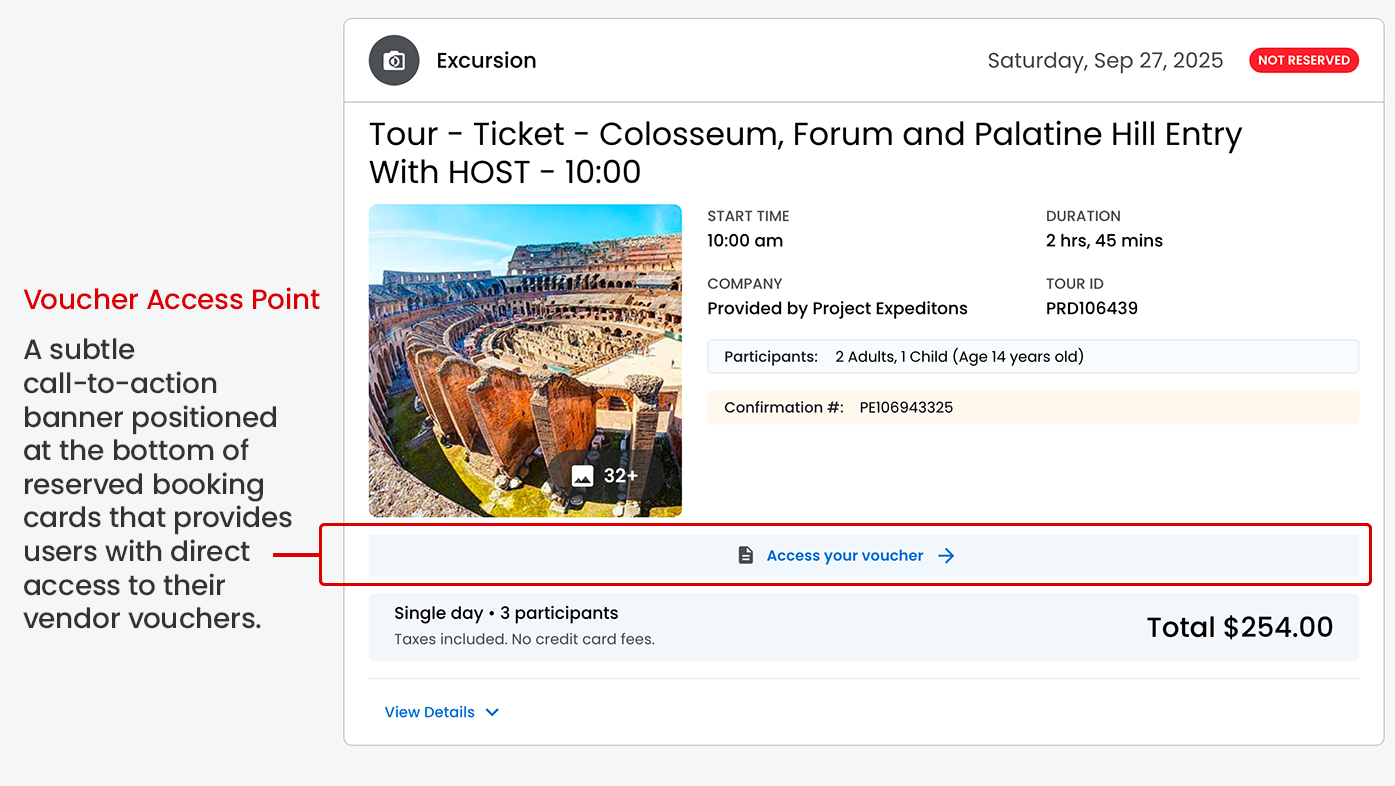
Task: Click the Tour ID PRD106439 value
Action: [x=1091, y=308]
